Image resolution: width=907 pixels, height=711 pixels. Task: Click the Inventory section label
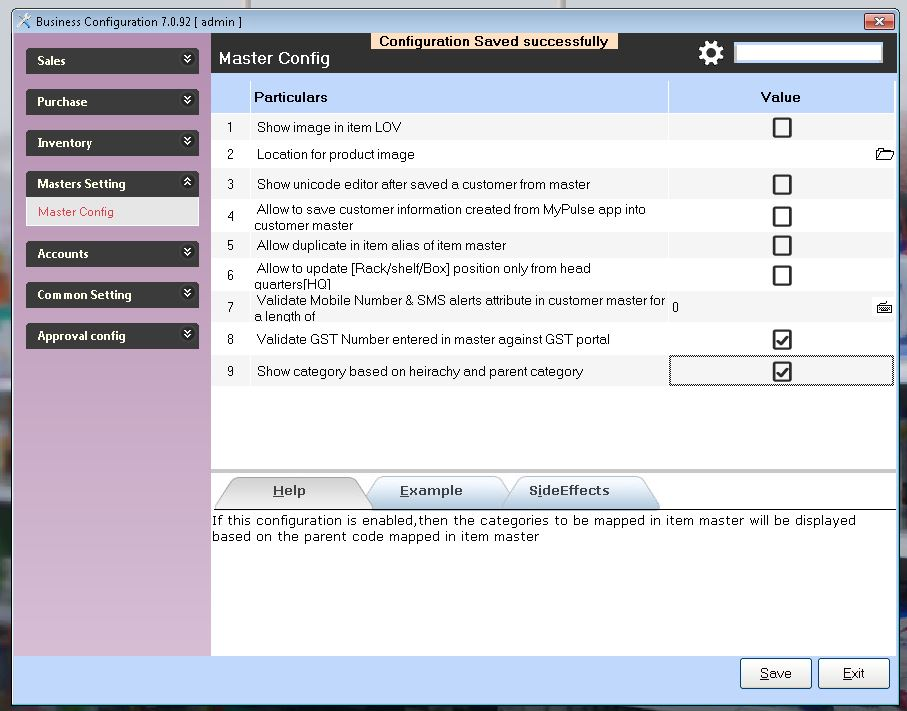64,142
